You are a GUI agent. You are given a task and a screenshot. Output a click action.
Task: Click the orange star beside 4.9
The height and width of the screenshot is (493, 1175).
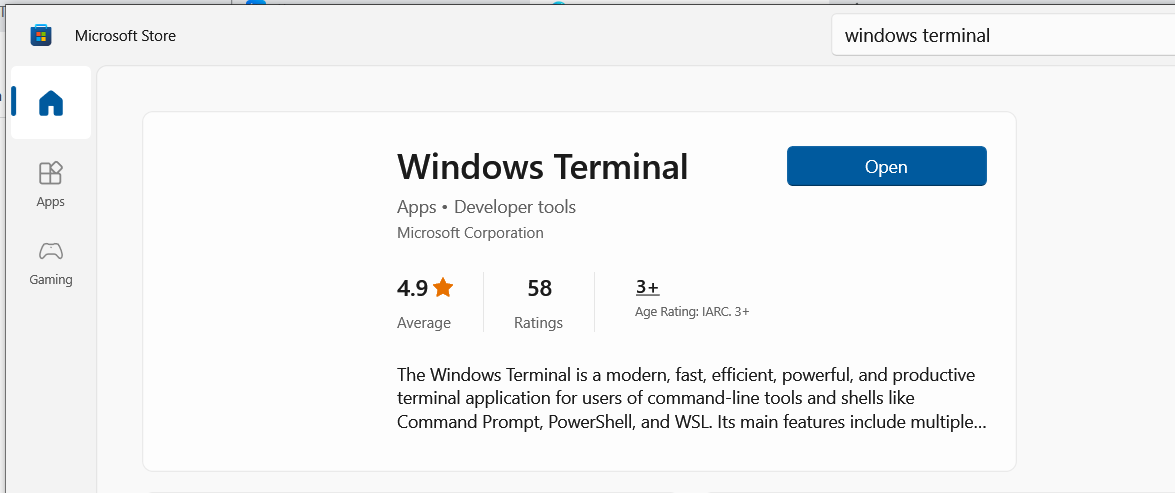point(443,288)
